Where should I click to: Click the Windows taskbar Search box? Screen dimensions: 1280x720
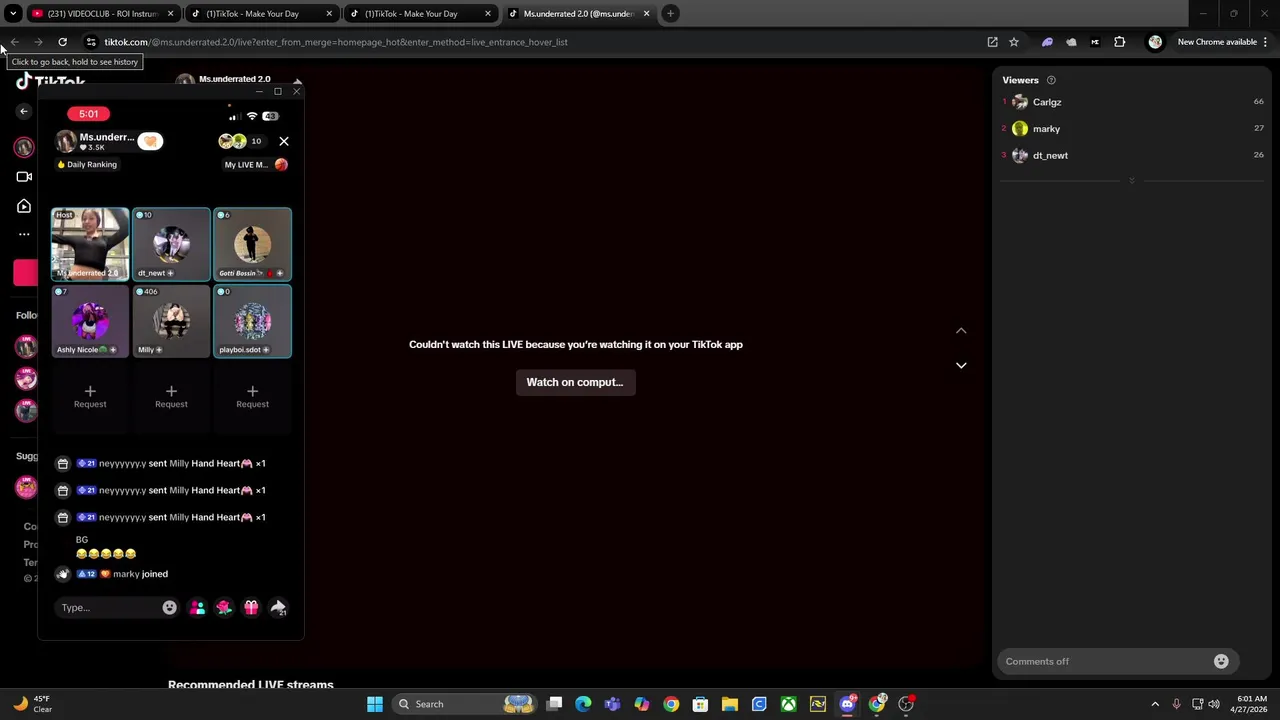pos(465,704)
